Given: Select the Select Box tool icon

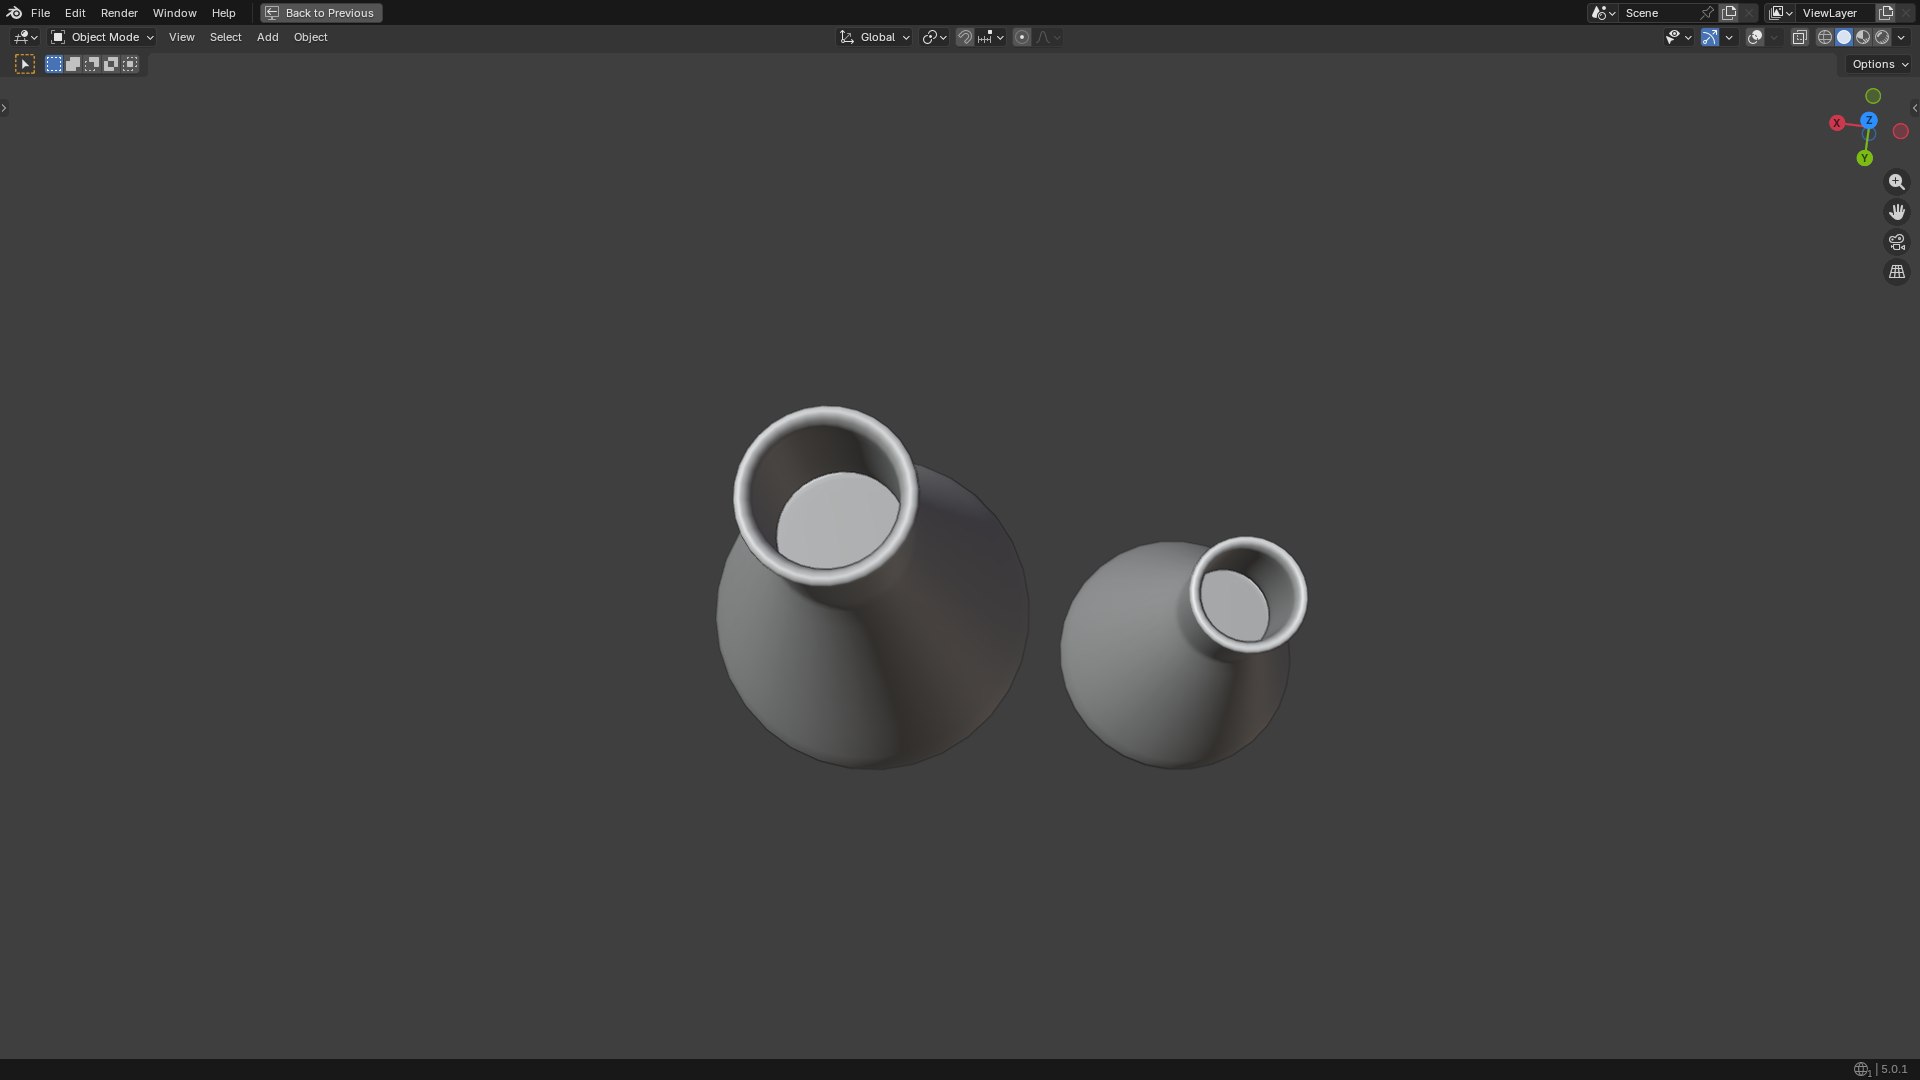Looking at the screenshot, I should click(x=25, y=64).
